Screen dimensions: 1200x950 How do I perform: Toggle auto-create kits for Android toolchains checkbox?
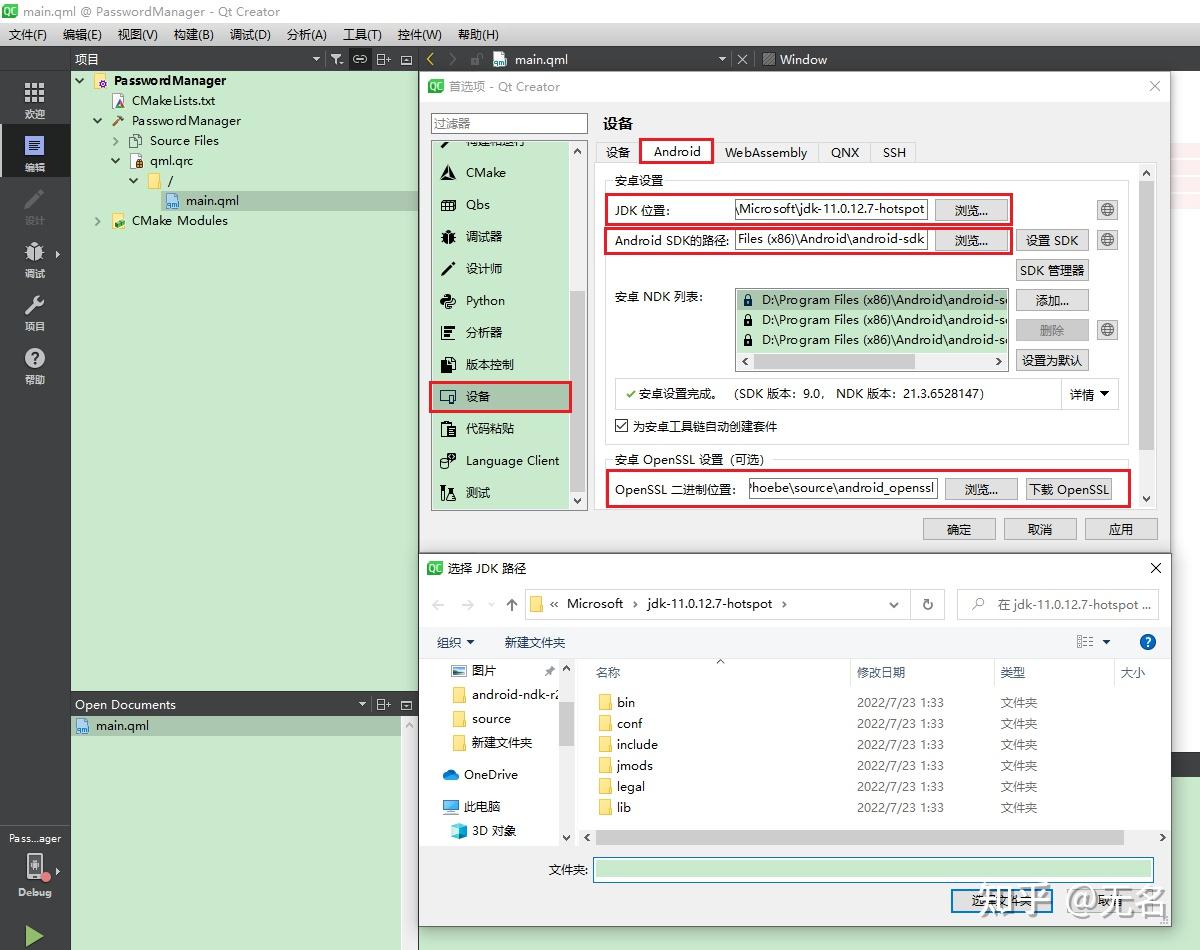[x=622, y=426]
